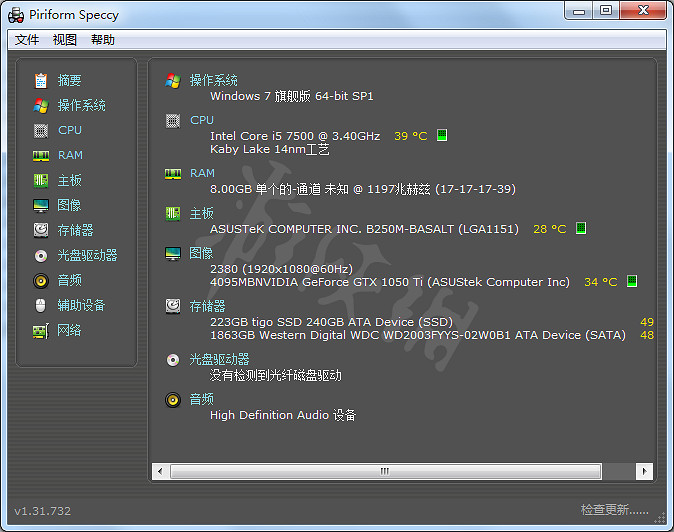Screen dimensions: 674x532
Task: Open the 网络 network card sidebar icon
Action: [x=41, y=330]
